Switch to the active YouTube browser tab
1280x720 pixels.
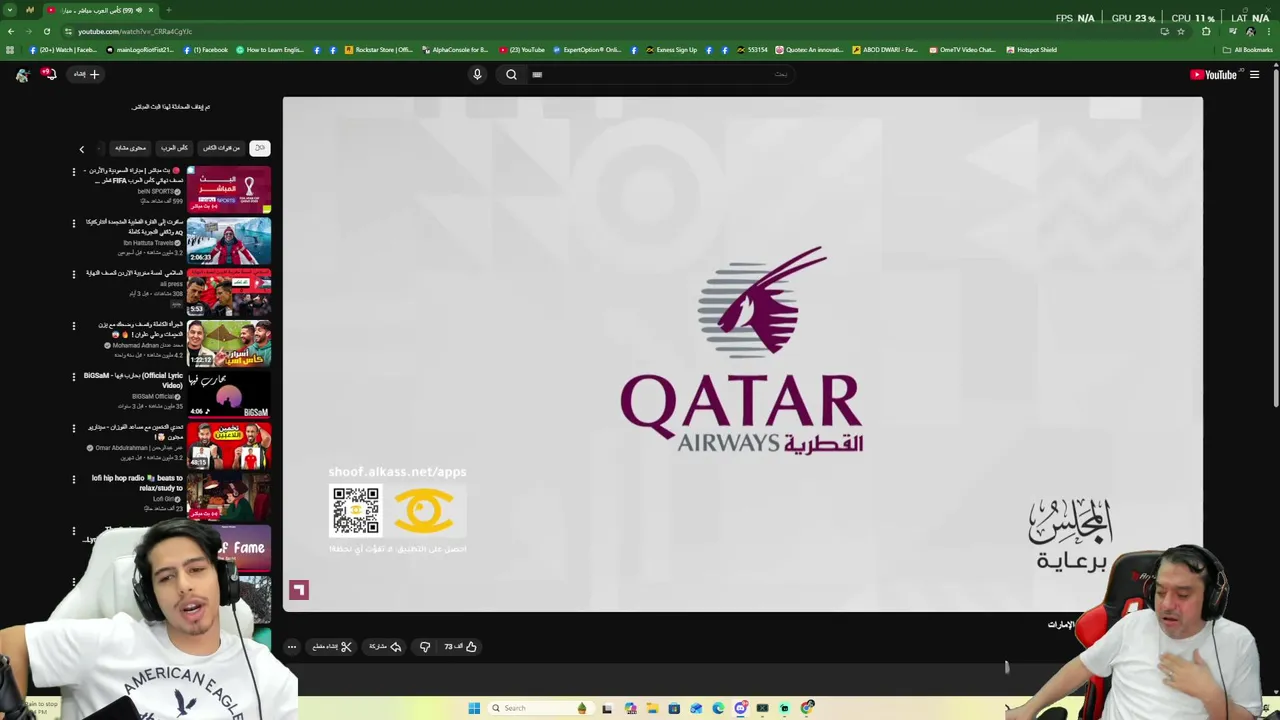[101, 10]
